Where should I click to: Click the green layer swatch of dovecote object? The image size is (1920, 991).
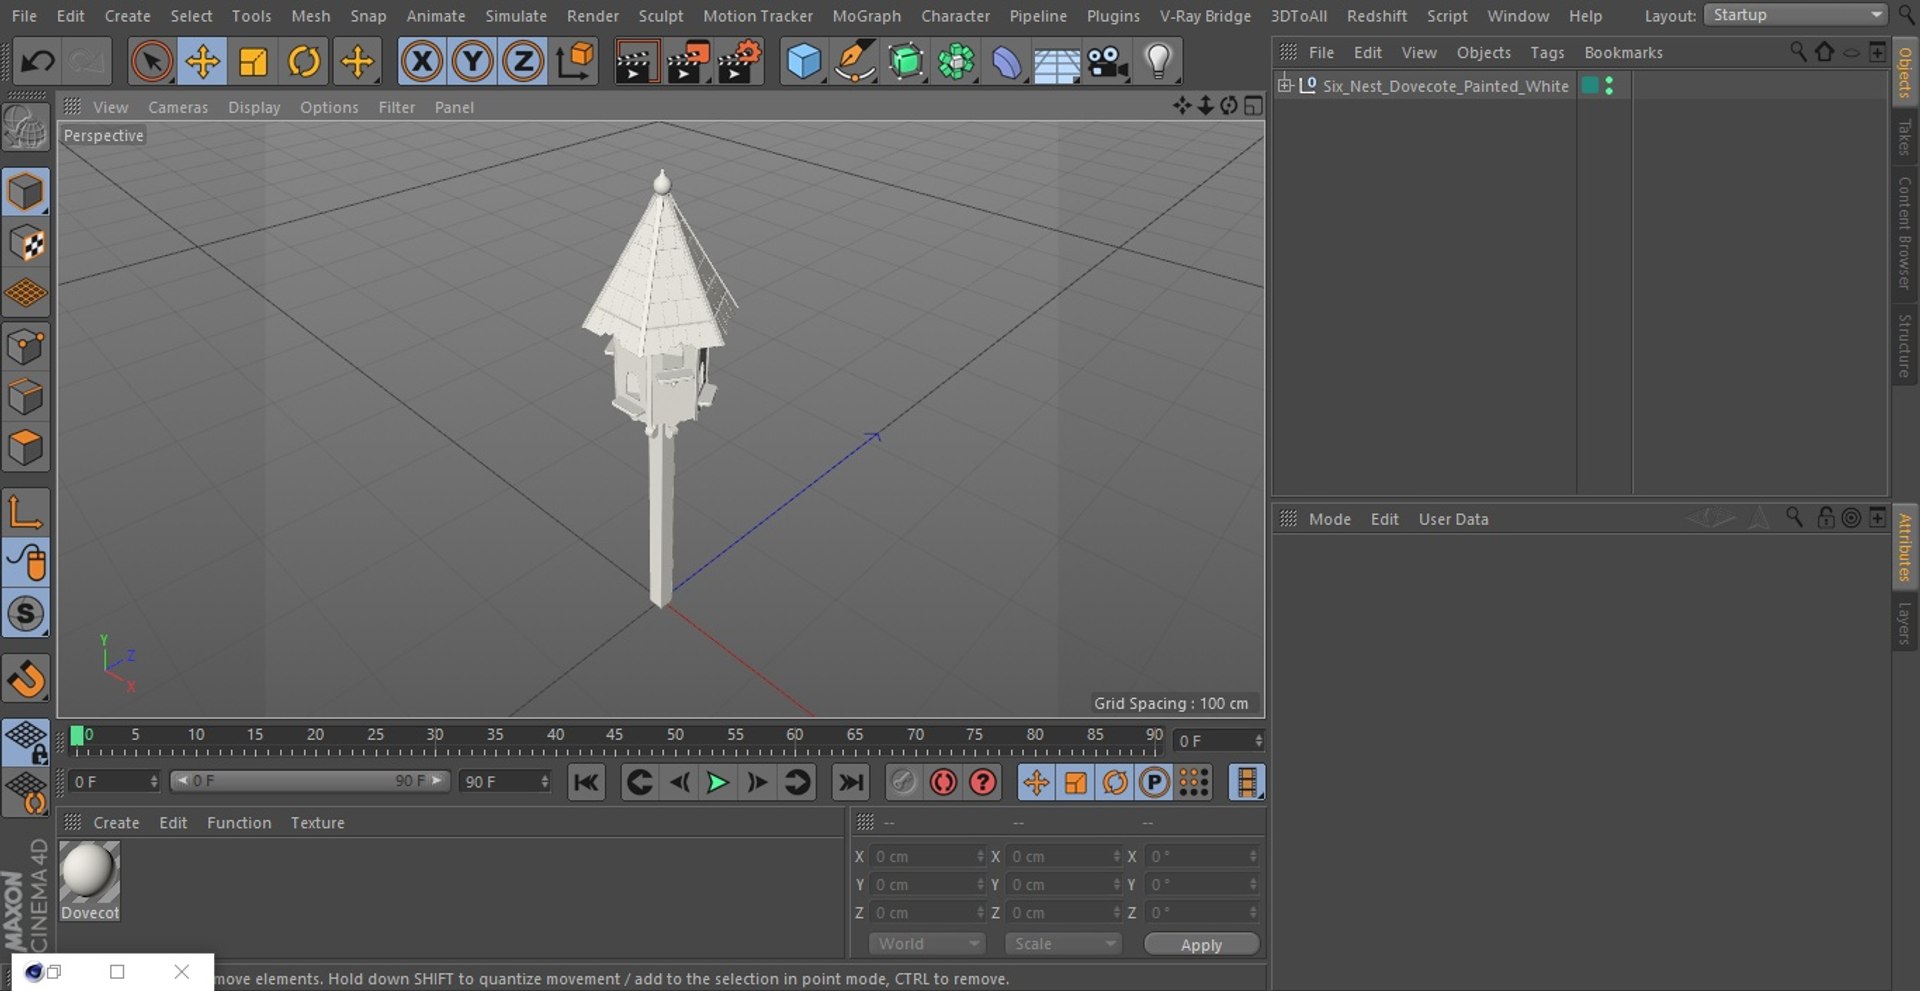click(x=1589, y=86)
